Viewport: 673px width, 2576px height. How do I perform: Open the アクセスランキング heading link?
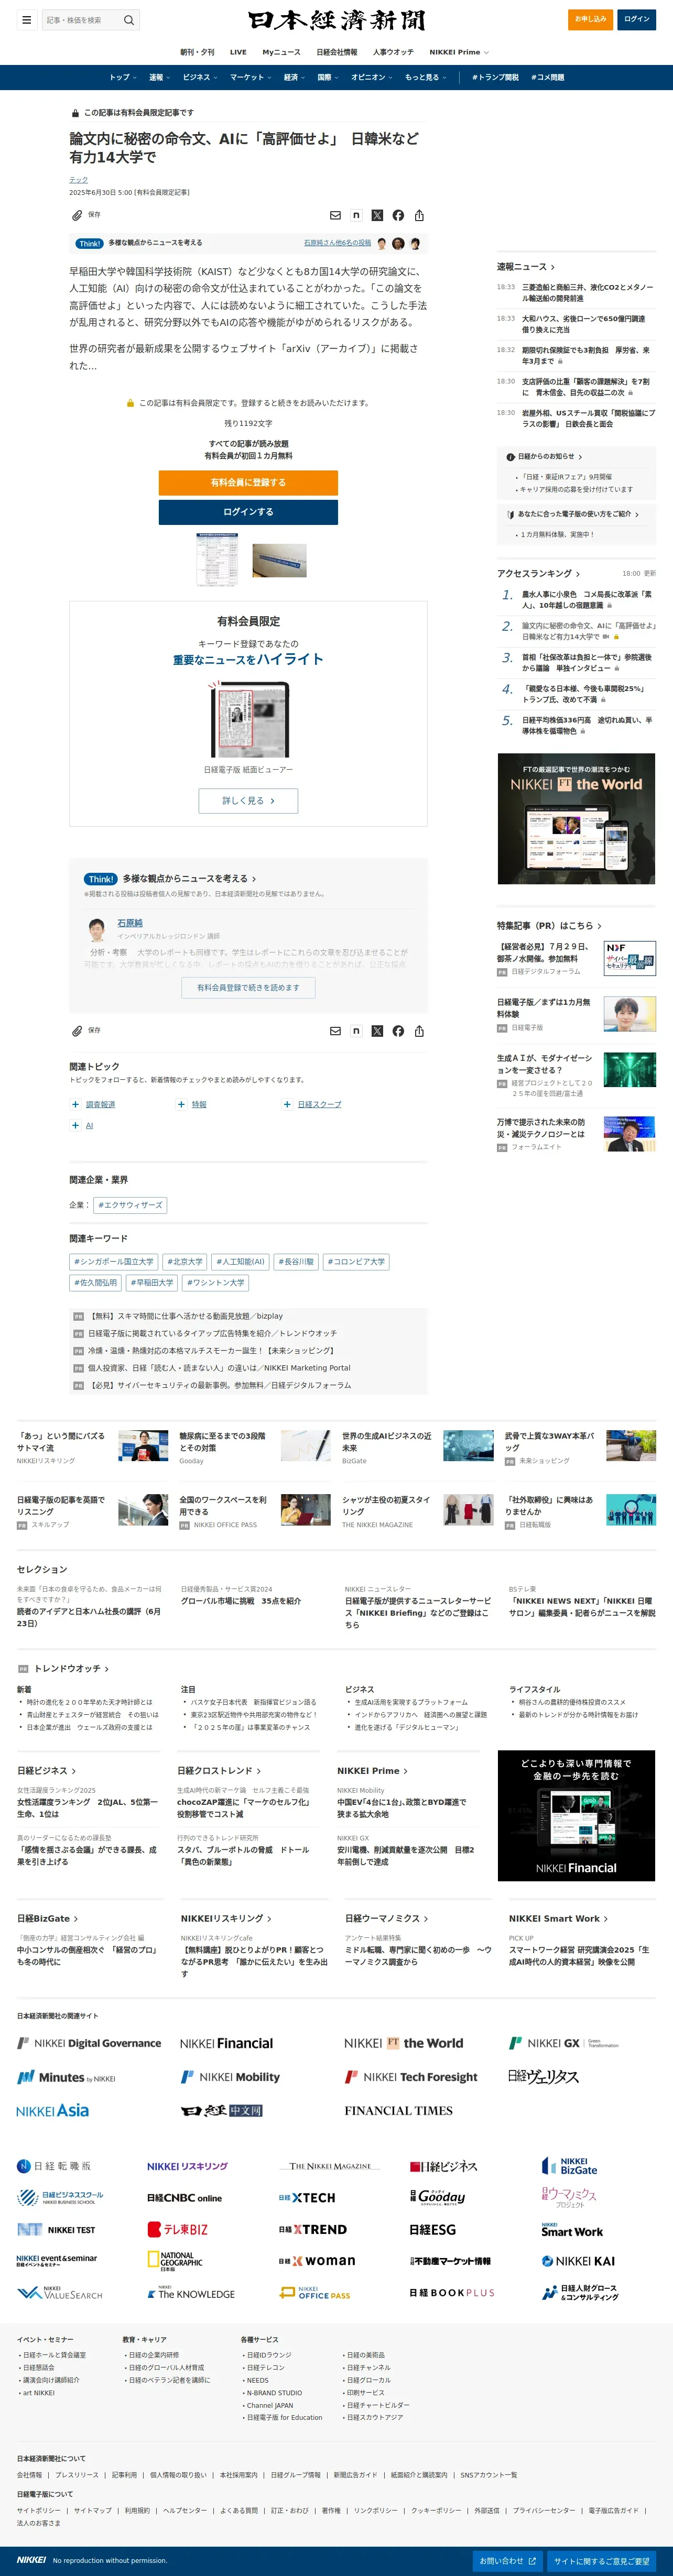pyautogui.click(x=538, y=573)
